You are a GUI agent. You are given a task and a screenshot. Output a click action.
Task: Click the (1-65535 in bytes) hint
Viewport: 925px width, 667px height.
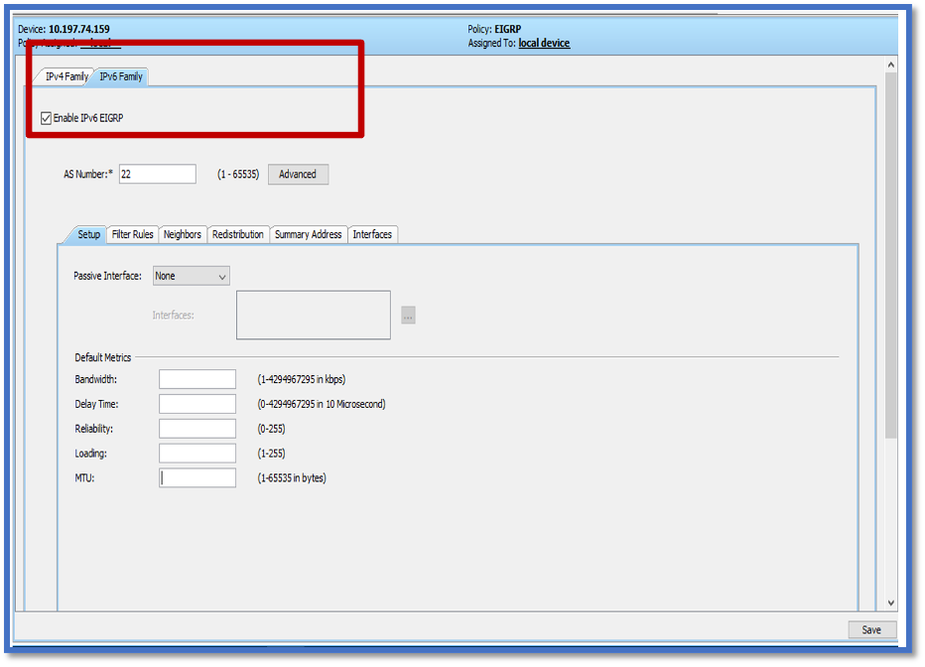[291, 478]
